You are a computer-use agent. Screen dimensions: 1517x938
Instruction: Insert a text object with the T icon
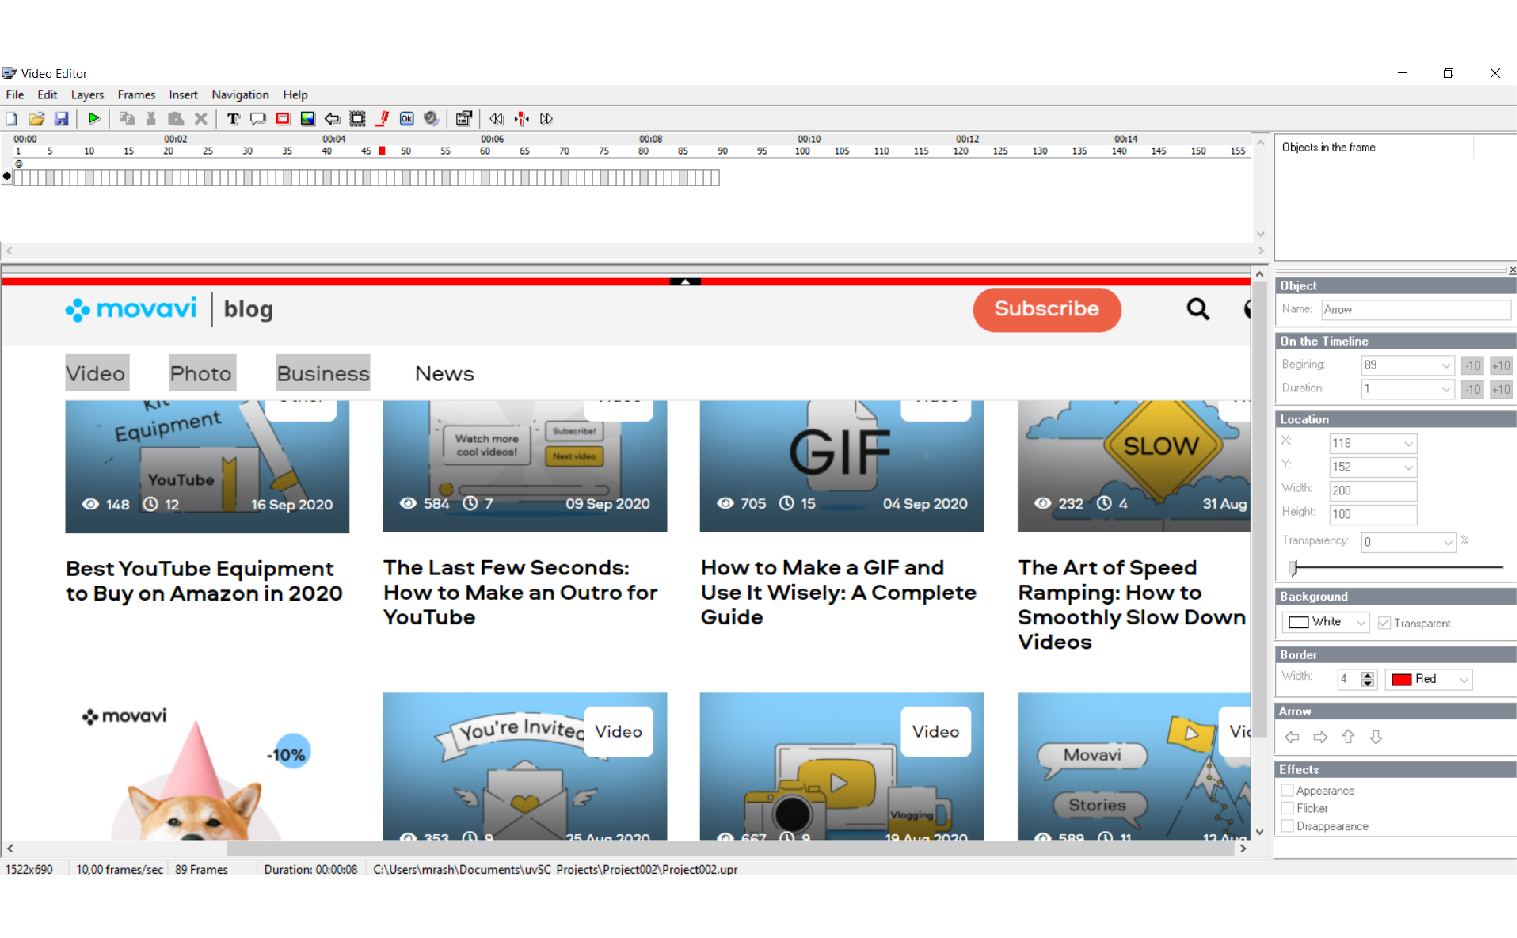tap(233, 119)
